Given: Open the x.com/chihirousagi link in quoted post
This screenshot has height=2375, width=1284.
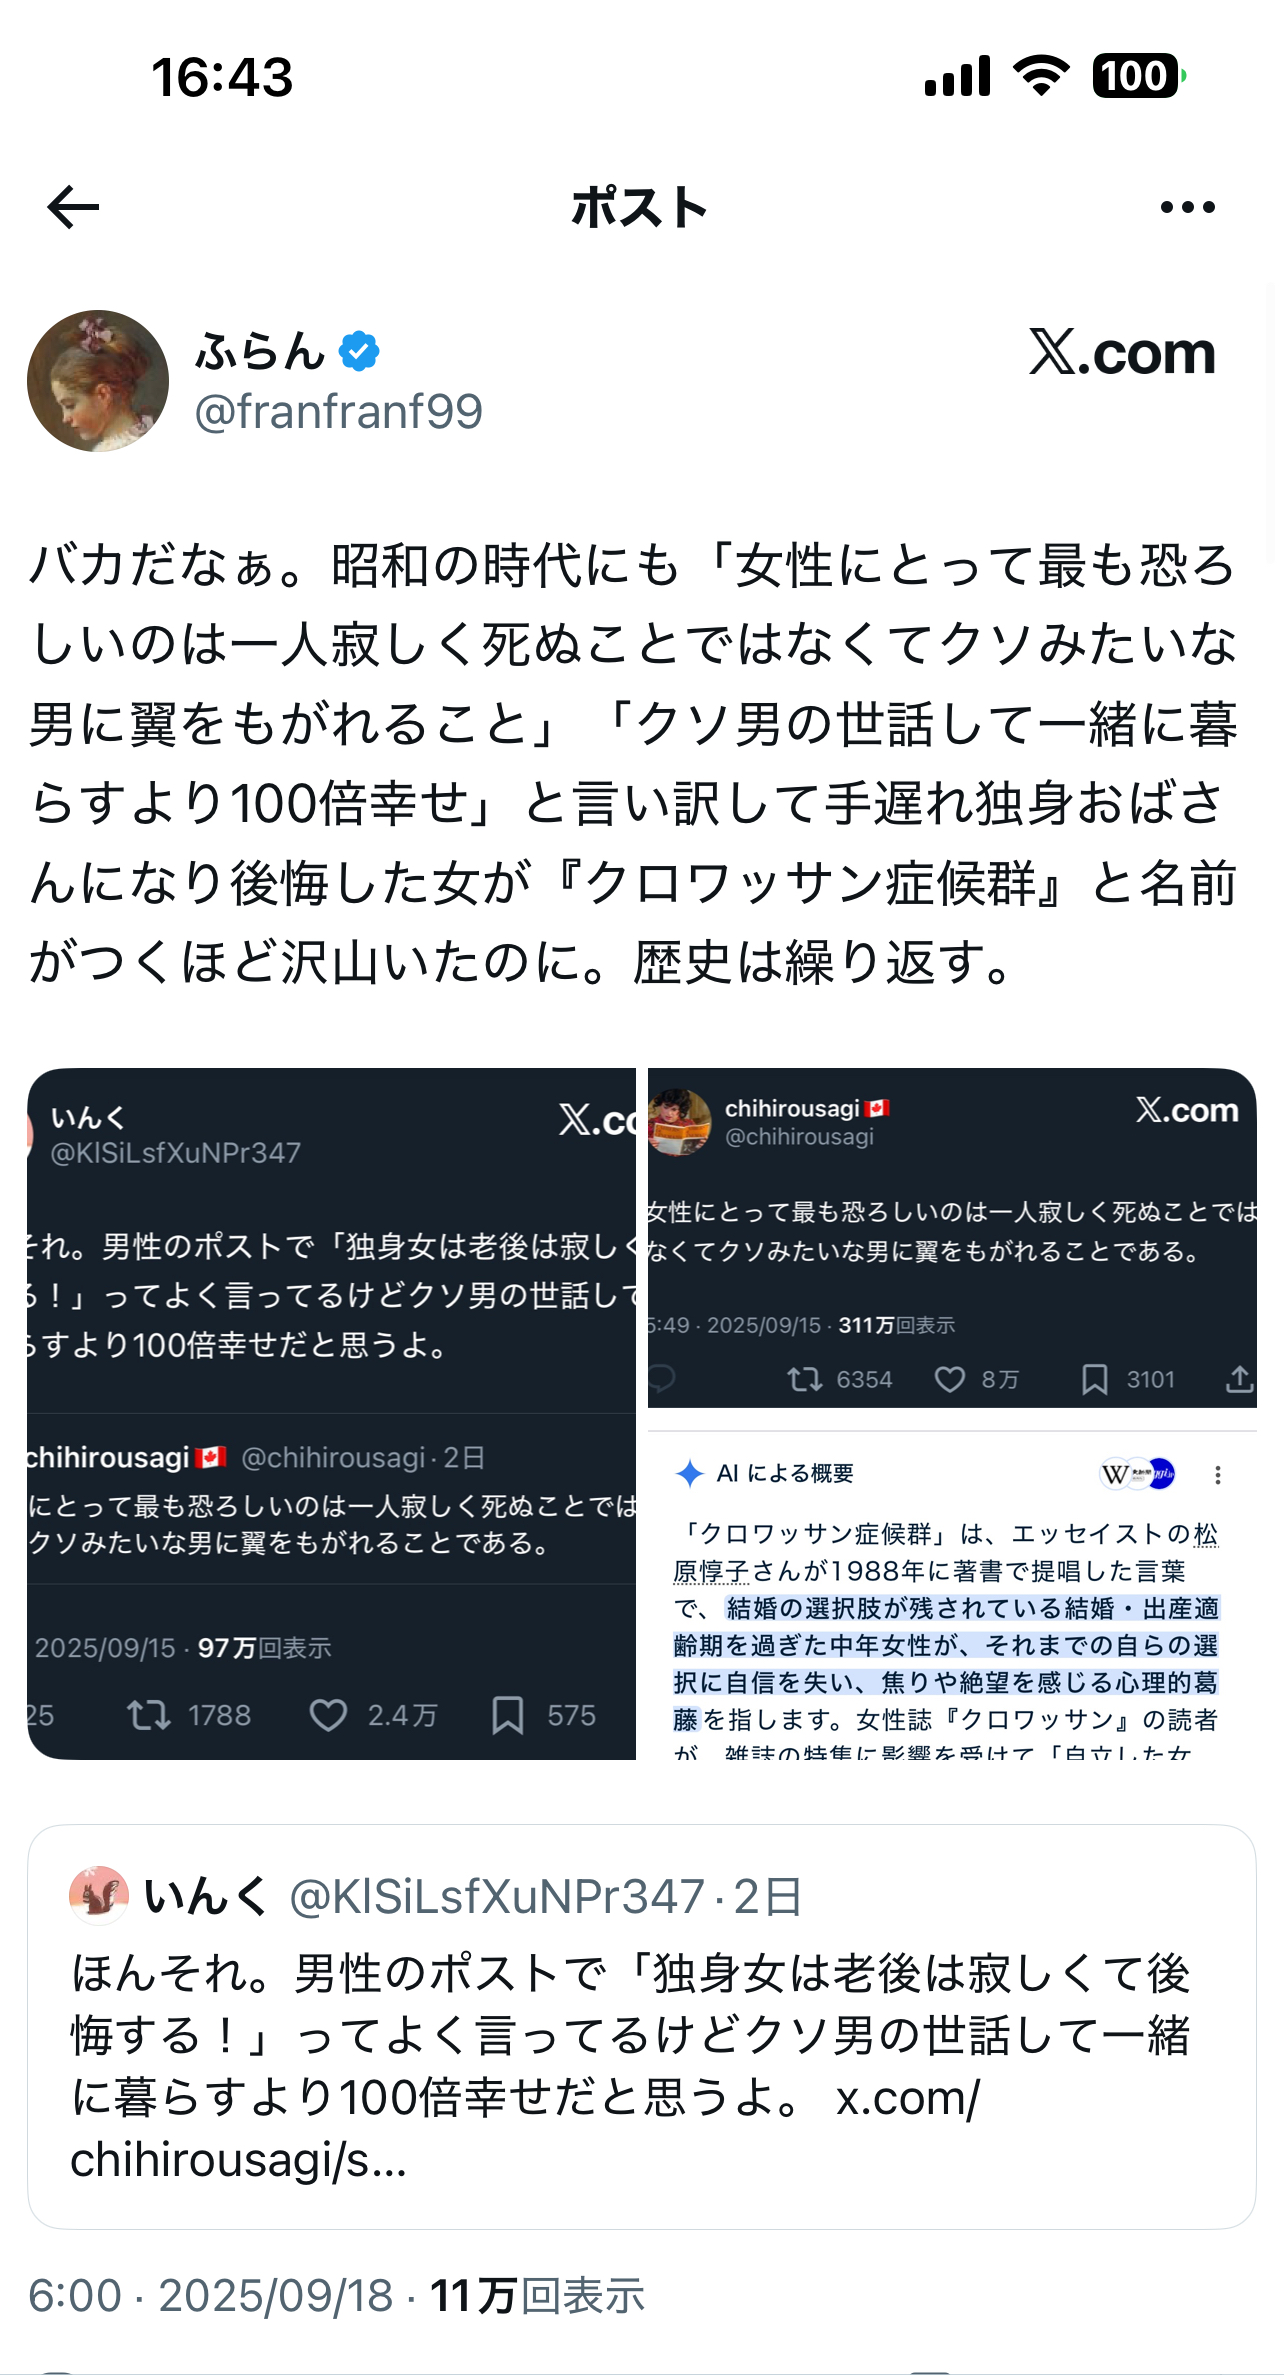Looking at the screenshot, I should [525, 2130].
